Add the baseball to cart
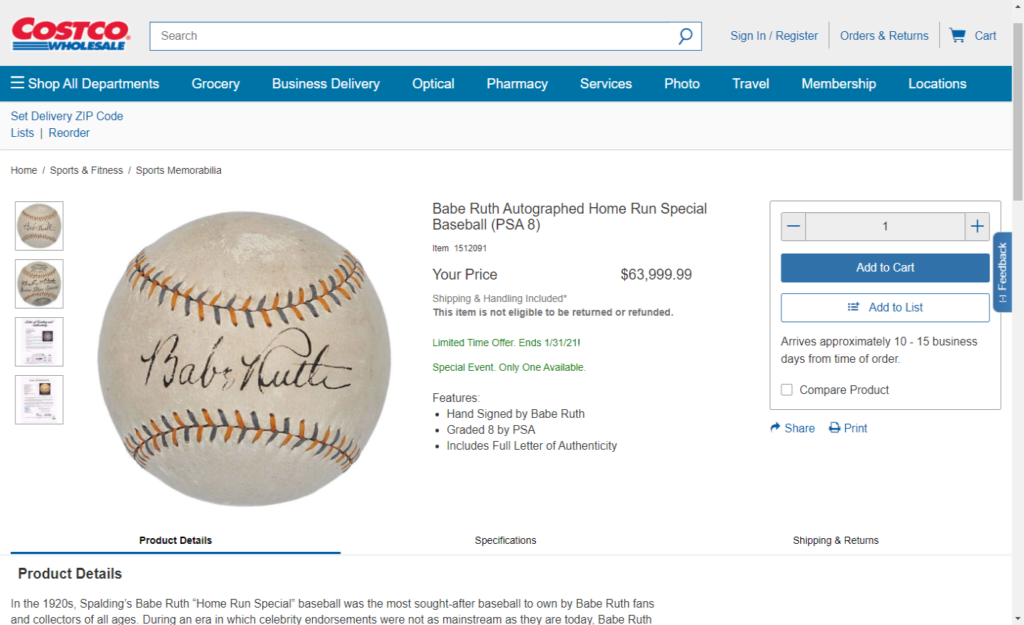This screenshot has width=1024, height=625. point(885,268)
